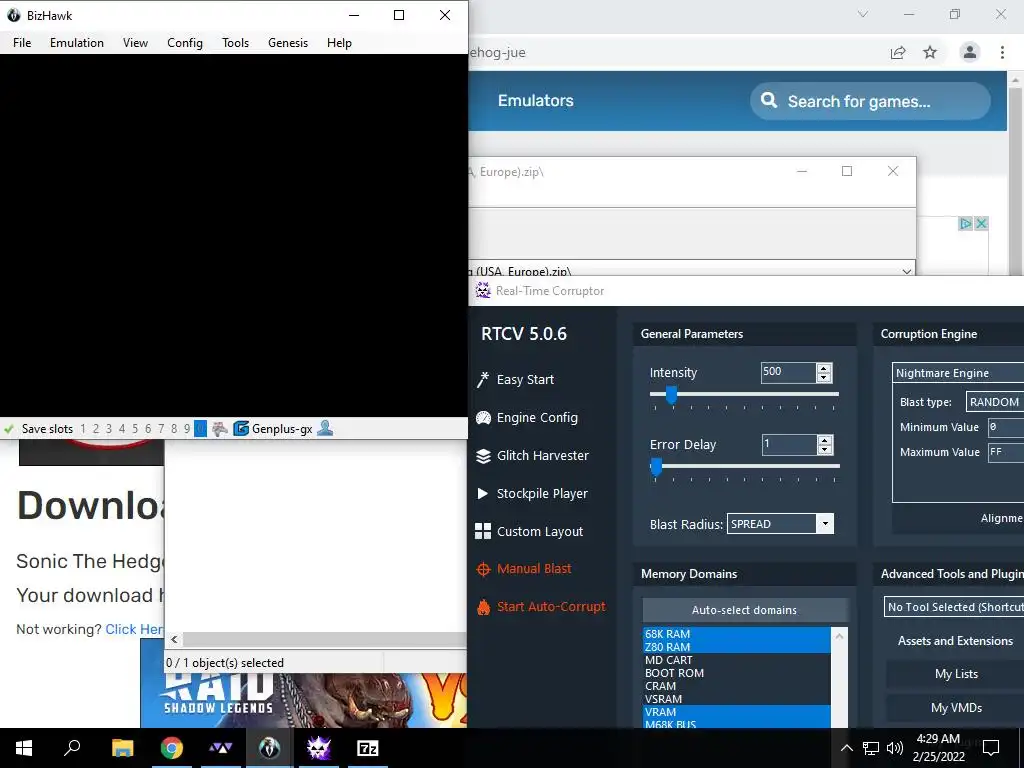Click the Custom Layout grid icon

coord(483,532)
